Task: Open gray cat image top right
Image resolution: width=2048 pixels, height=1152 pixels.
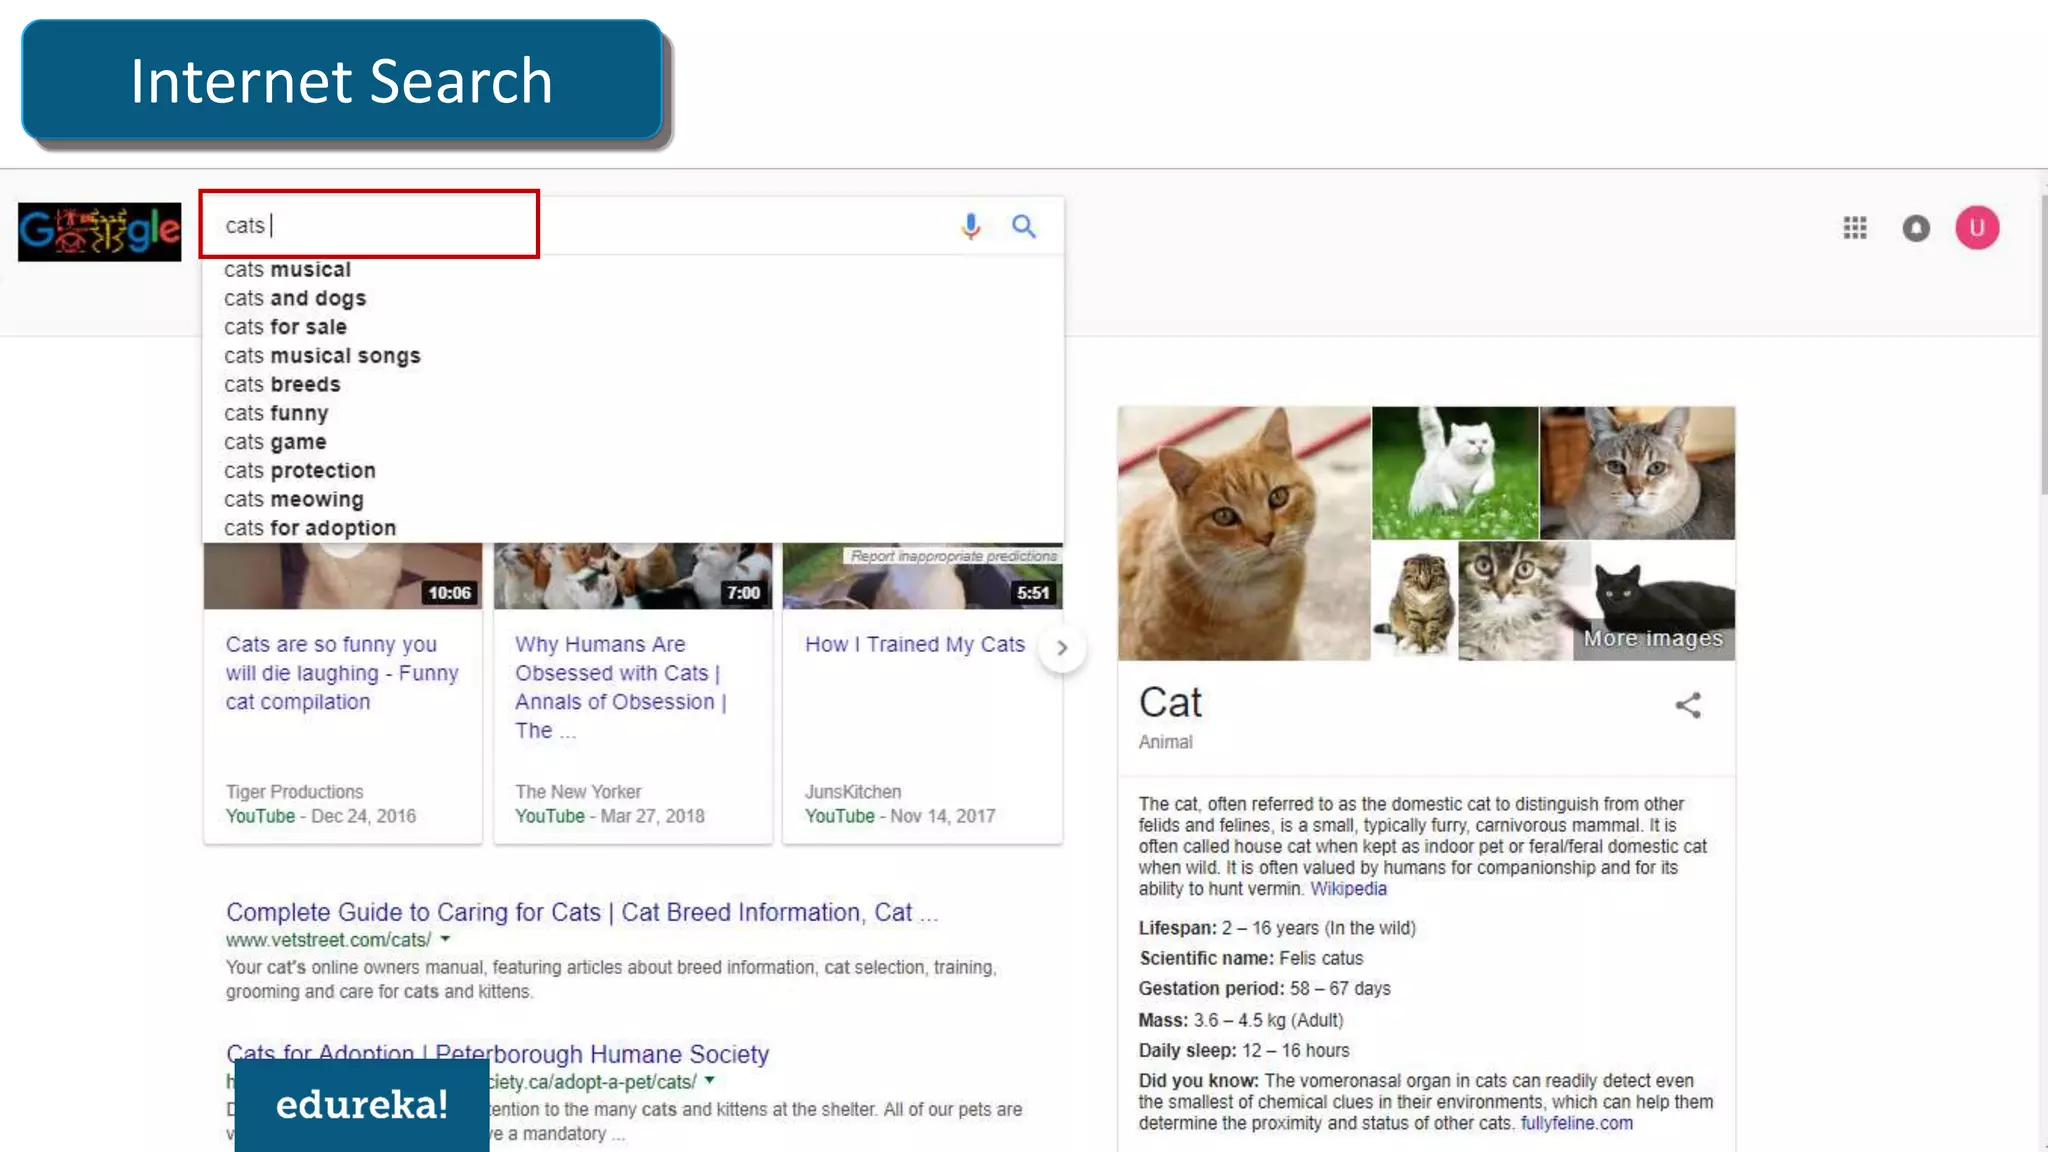Action: [1637, 473]
